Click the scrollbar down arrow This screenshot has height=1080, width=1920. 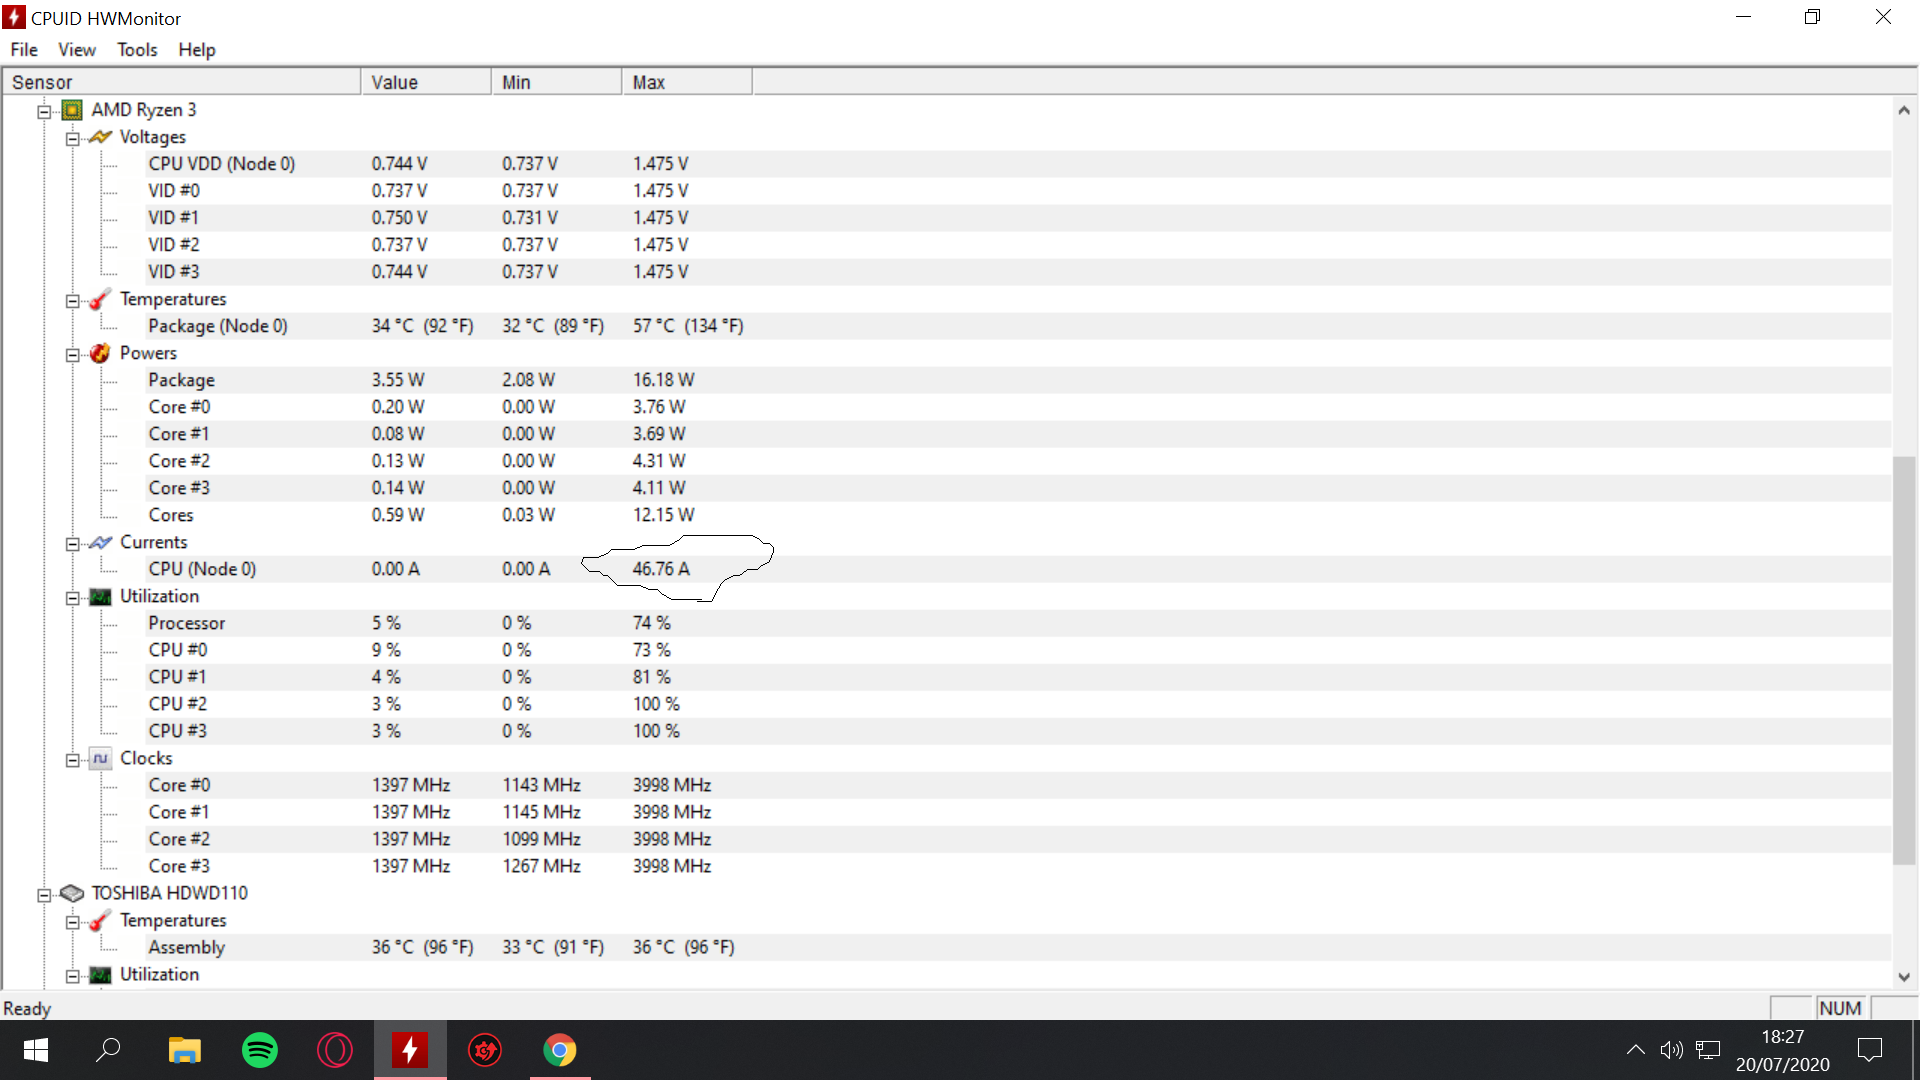point(1904,977)
